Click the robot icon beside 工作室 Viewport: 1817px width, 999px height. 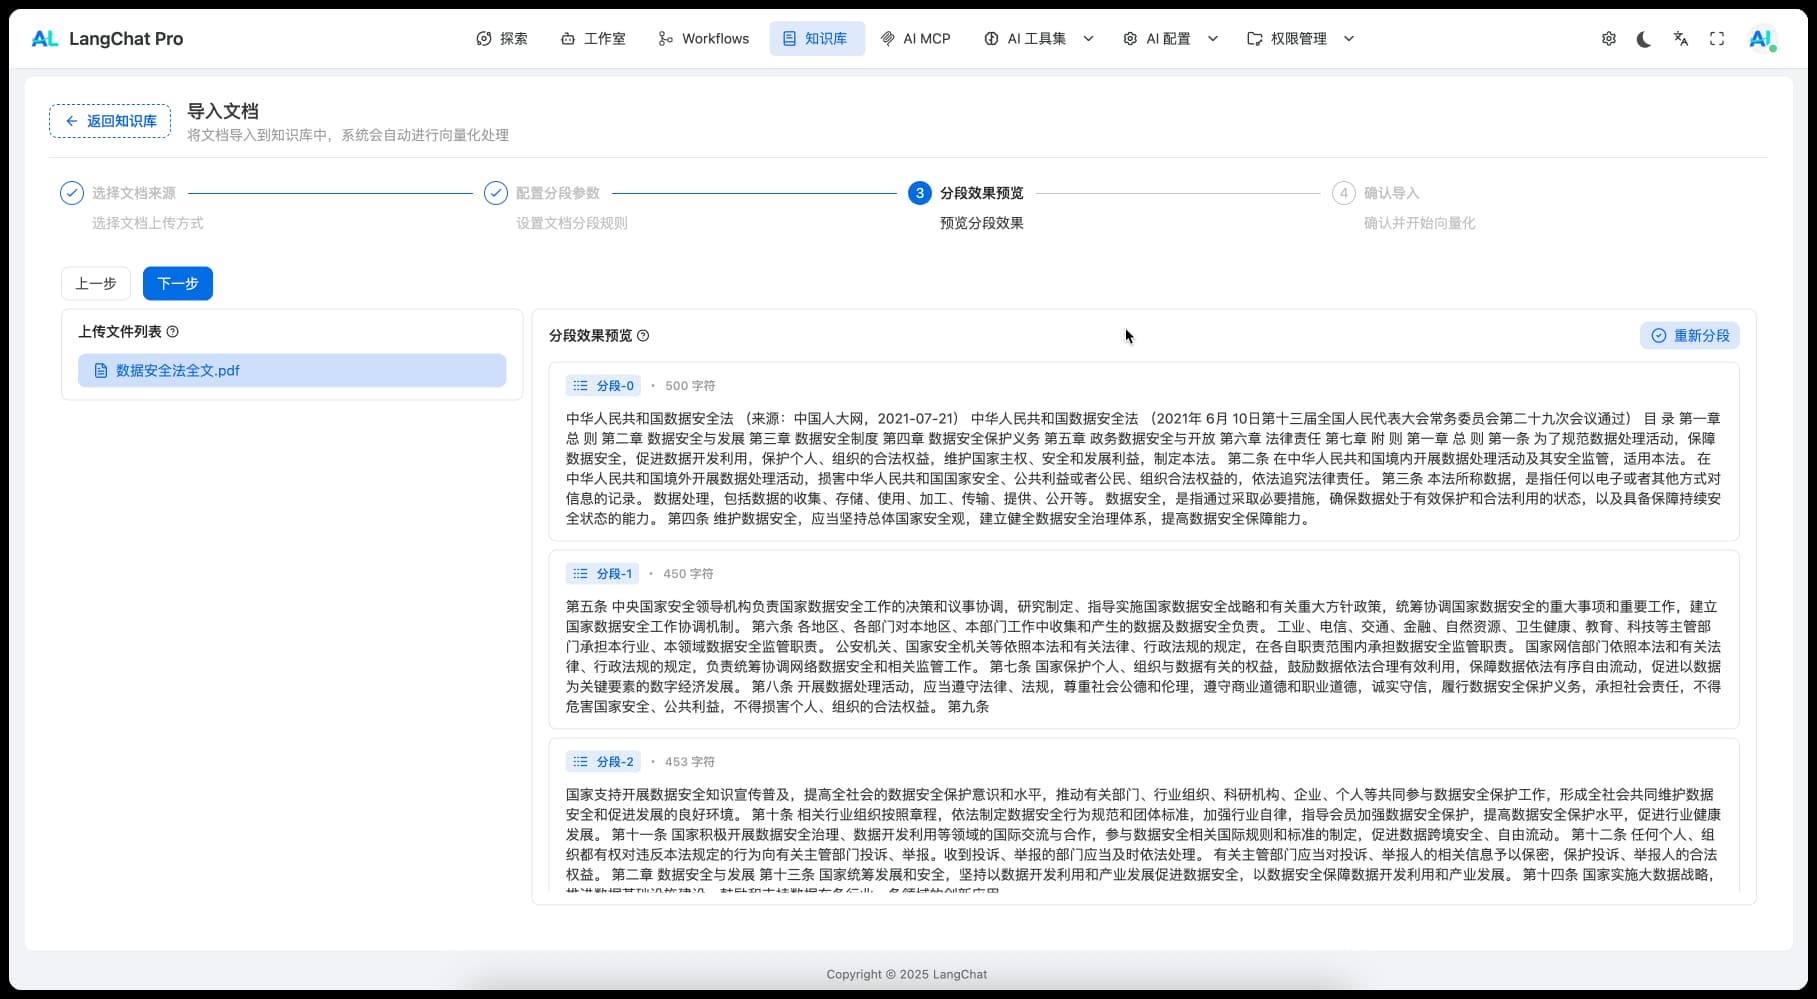567,38
